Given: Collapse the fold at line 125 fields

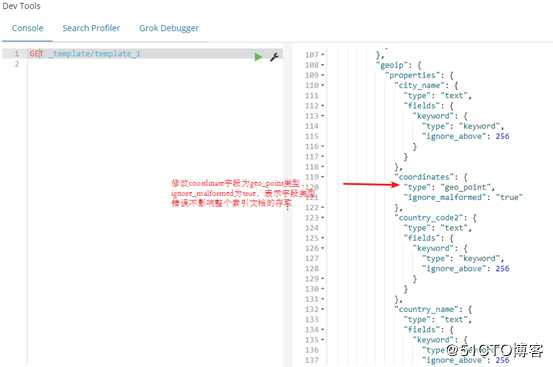Looking at the screenshot, I should (323, 238).
